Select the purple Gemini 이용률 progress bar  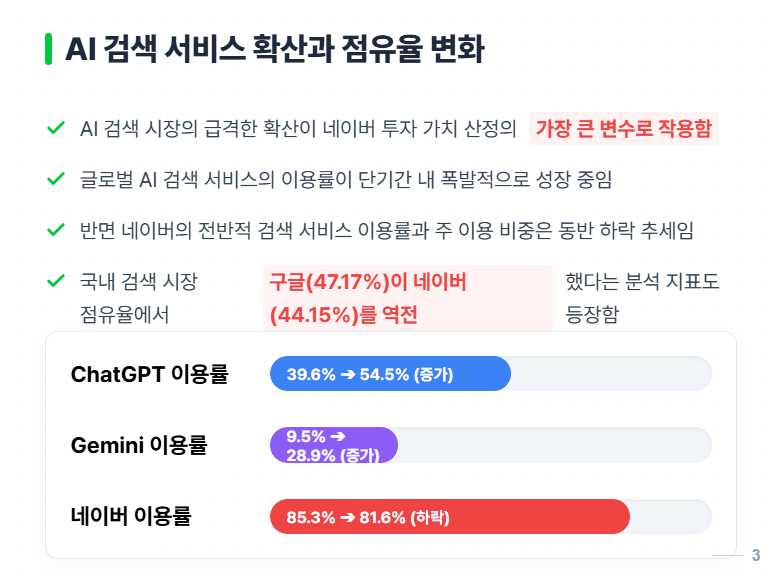pos(334,445)
